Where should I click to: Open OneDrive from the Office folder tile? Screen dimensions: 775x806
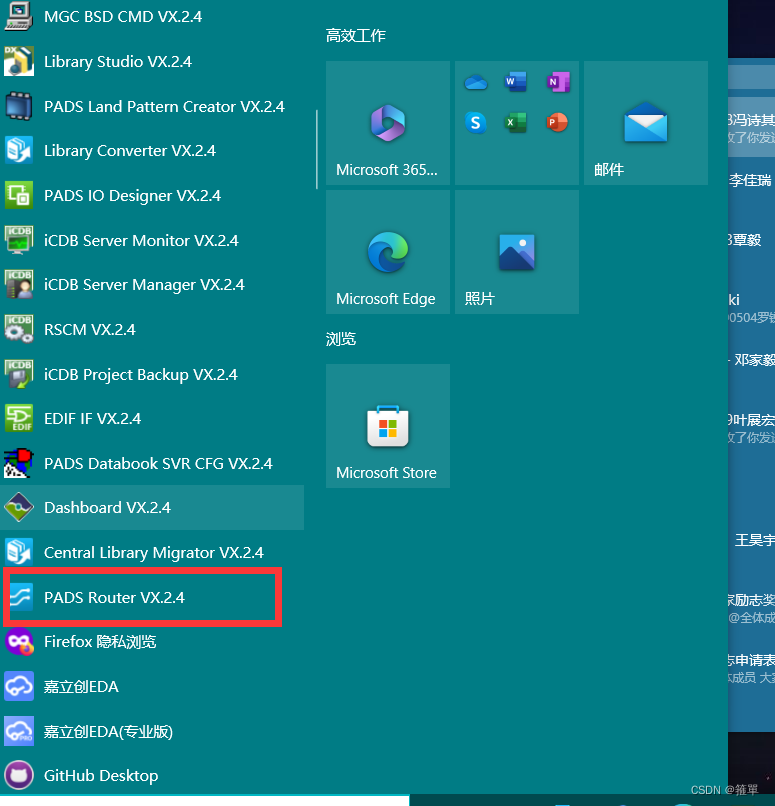point(476,82)
